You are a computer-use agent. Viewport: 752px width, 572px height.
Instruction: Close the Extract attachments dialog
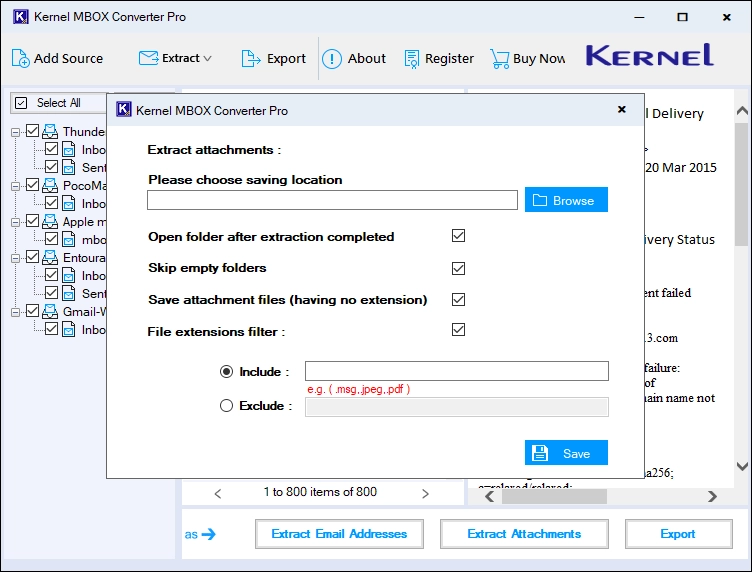(622, 110)
